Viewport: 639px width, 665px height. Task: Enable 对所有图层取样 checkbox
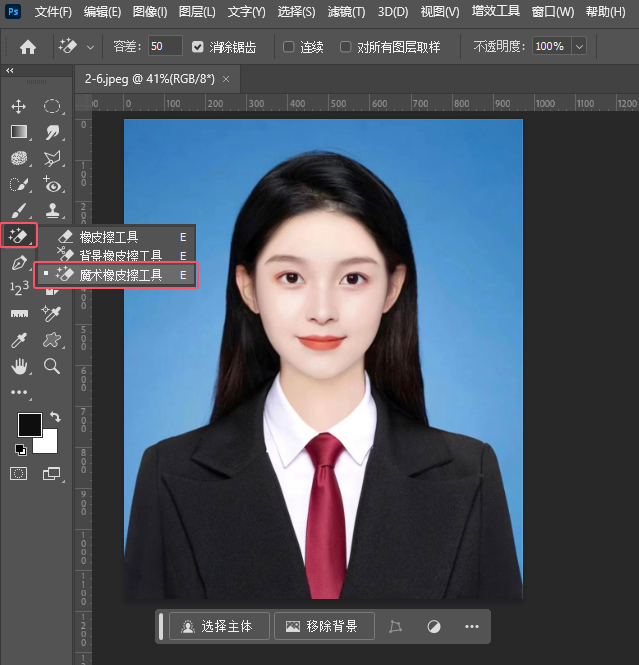click(x=346, y=47)
